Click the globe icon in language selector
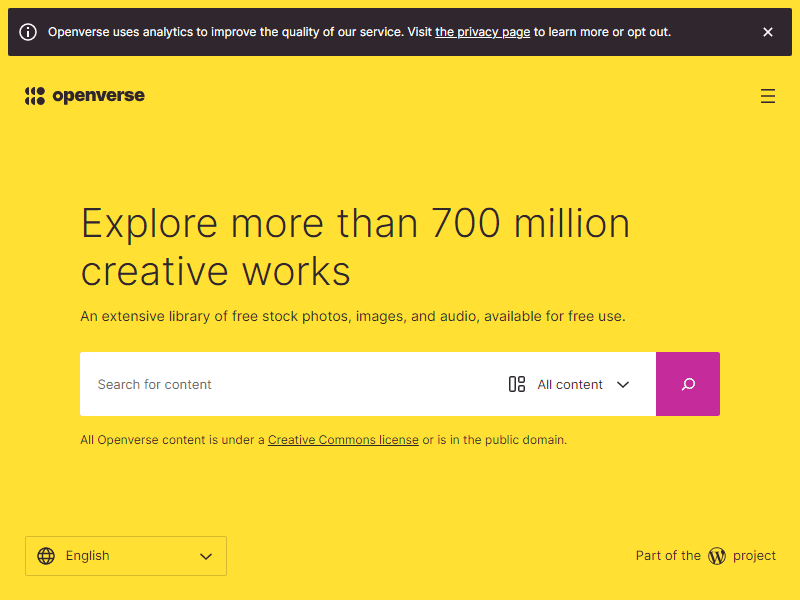 (46, 555)
